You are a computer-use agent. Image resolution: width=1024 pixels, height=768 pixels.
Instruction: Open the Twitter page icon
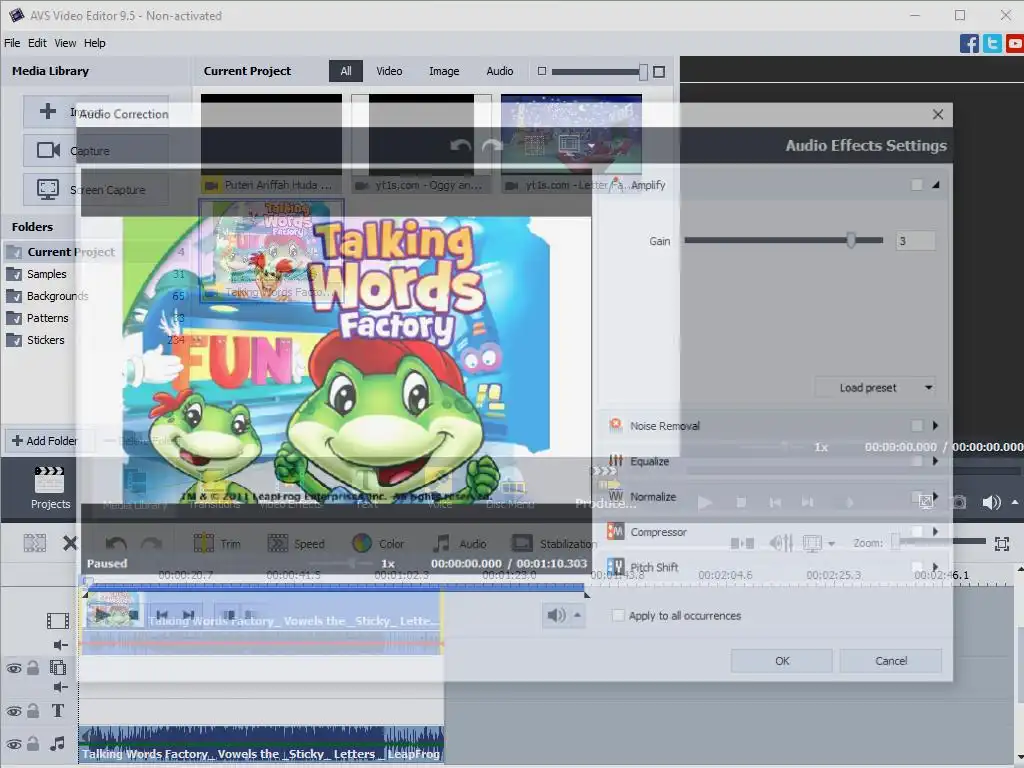coord(992,44)
